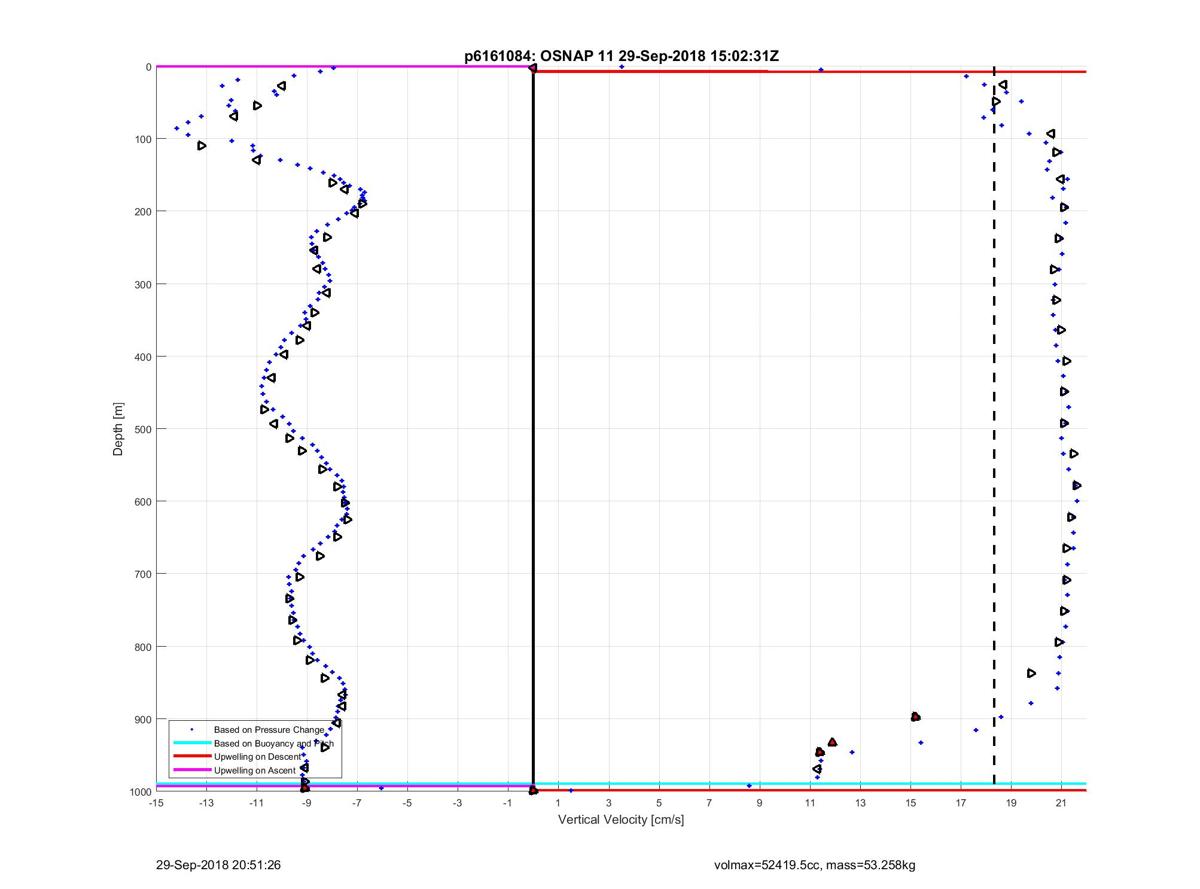This screenshot has height=889, width=1200.
Task: Click depth tick label "400" on y-axis
Action: point(141,357)
